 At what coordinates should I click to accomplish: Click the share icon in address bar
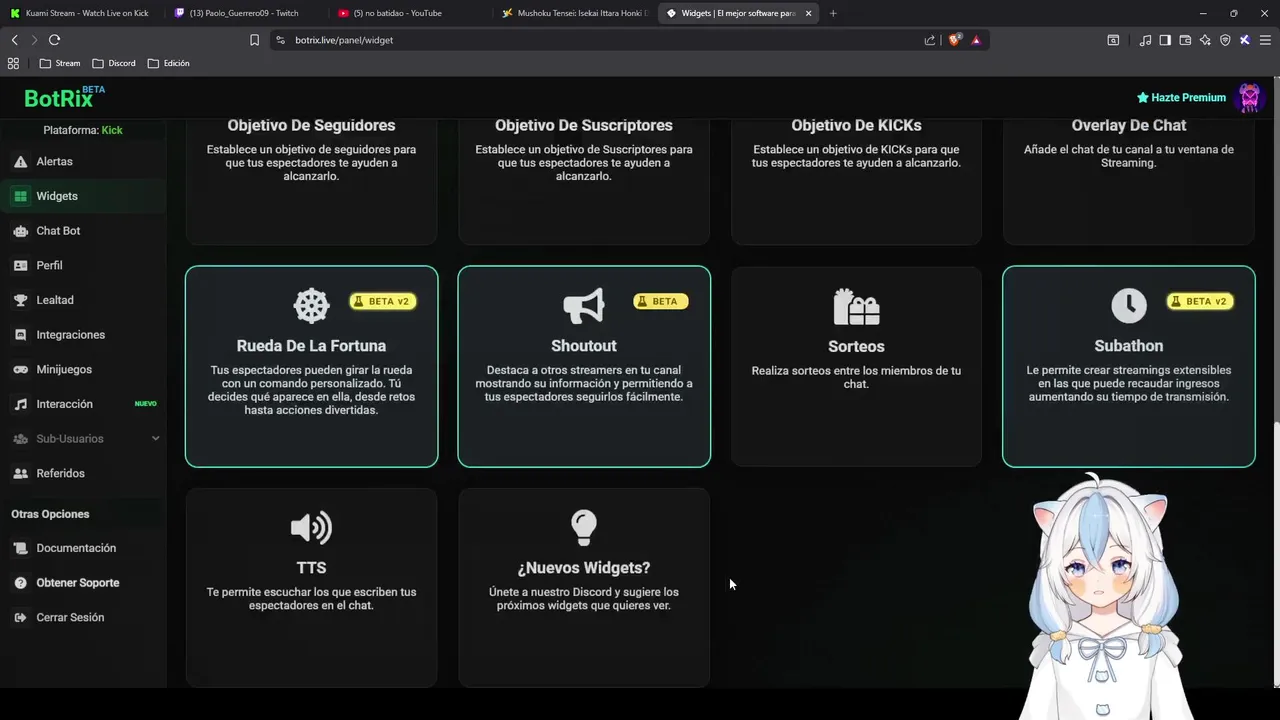(930, 40)
